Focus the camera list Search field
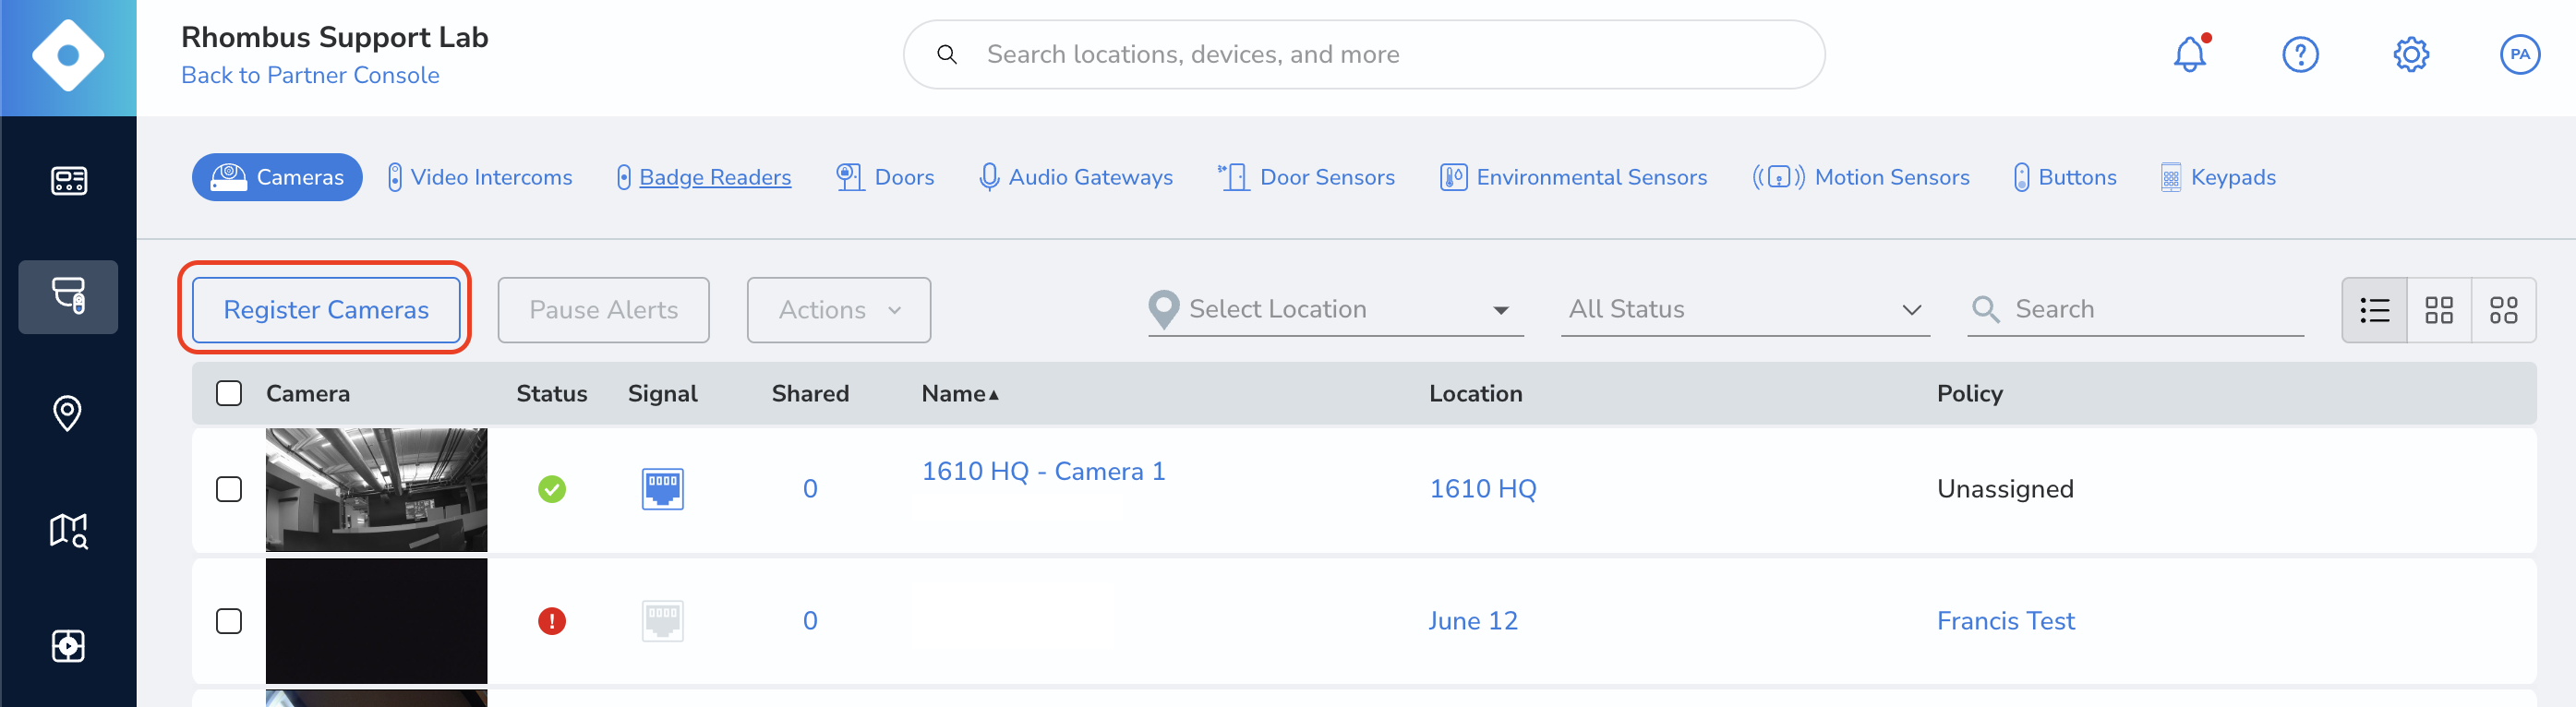2576x707 pixels. (2135, 309)
